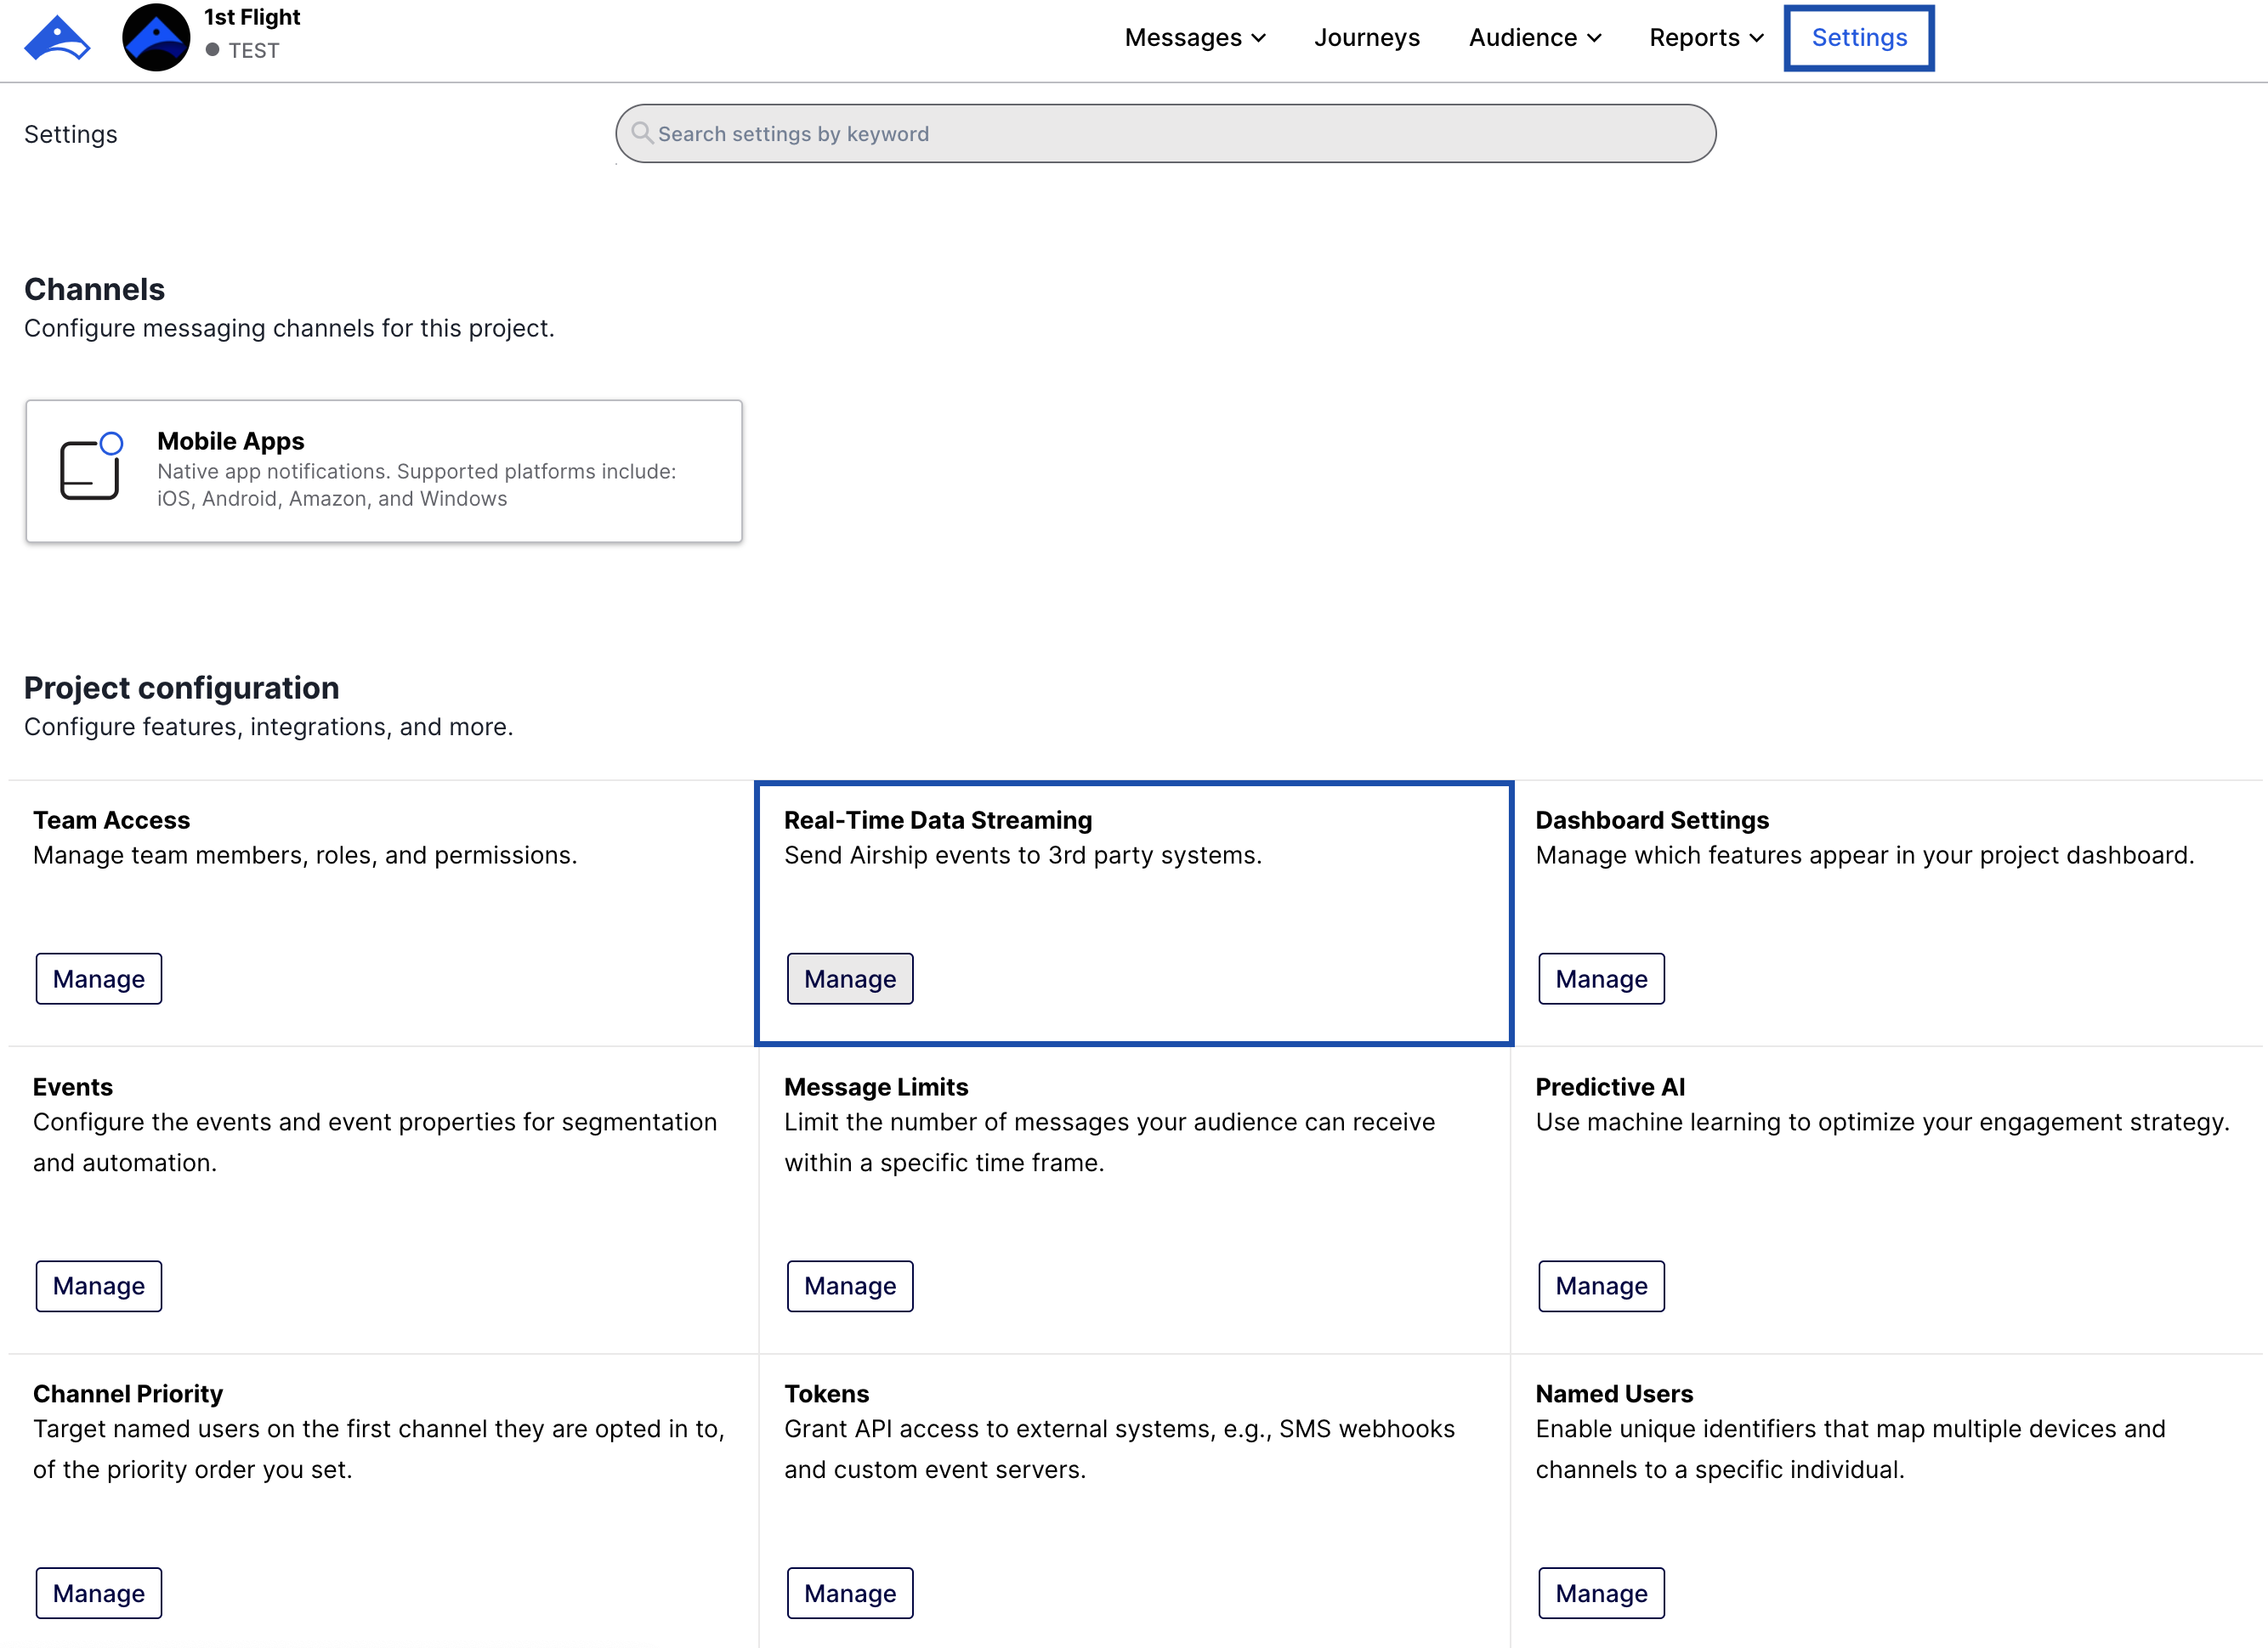Click the search magnifier icon

(642, 133)
